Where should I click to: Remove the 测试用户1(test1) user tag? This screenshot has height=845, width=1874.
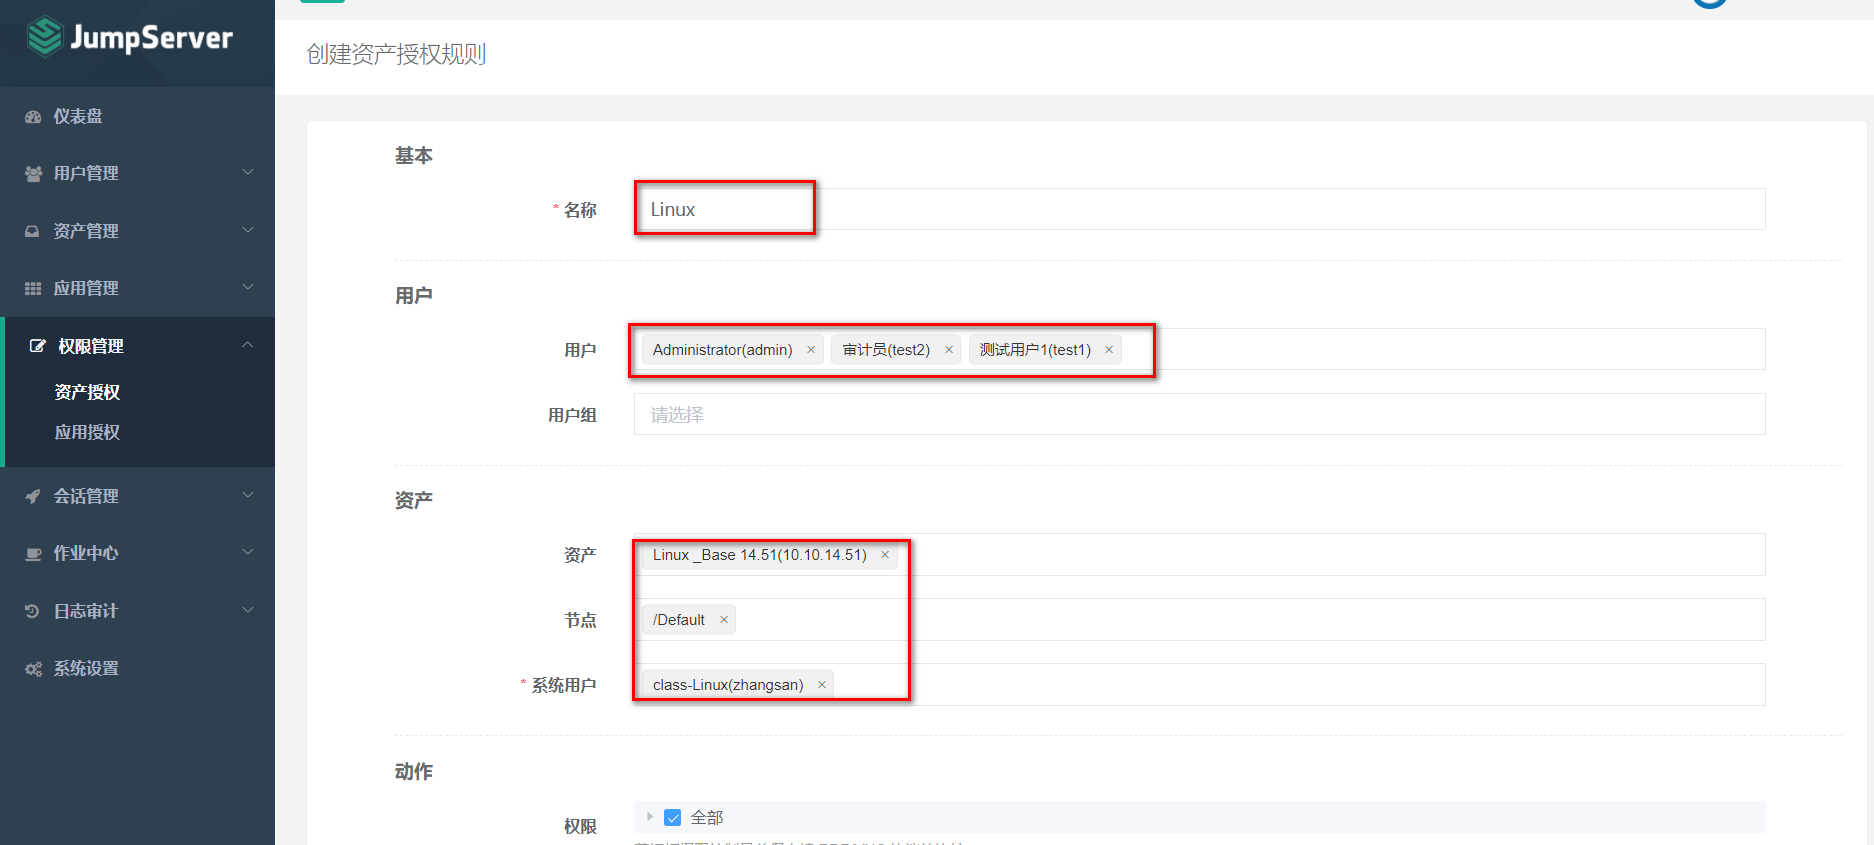(1109, 350)
